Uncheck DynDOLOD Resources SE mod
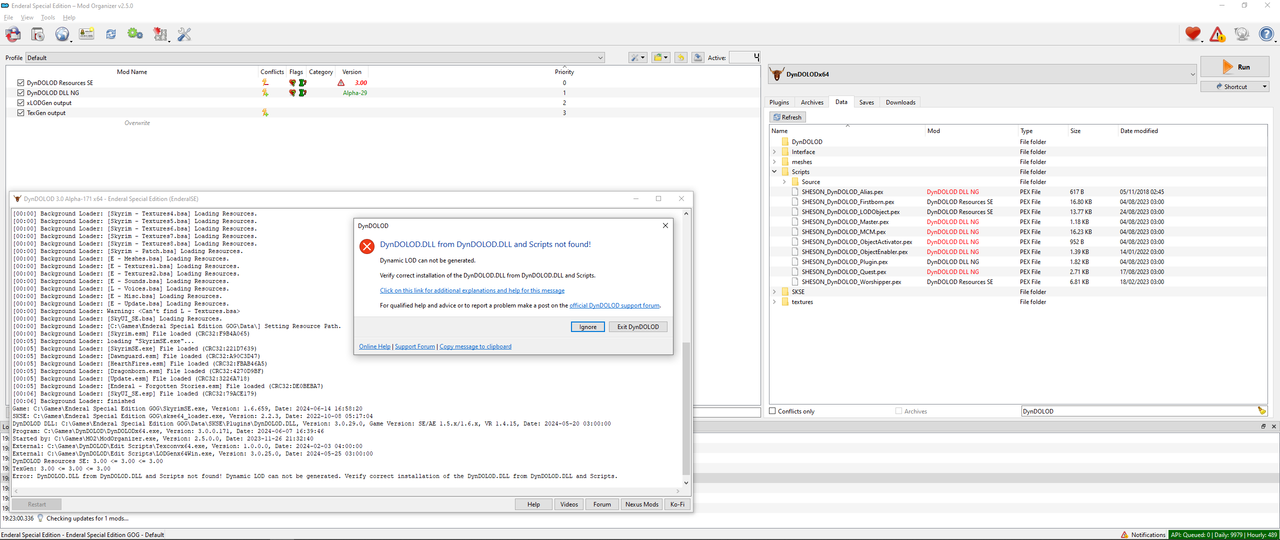Image resolution: width=1280 pixels, height=540 pixels. click(x=20, y=82)
